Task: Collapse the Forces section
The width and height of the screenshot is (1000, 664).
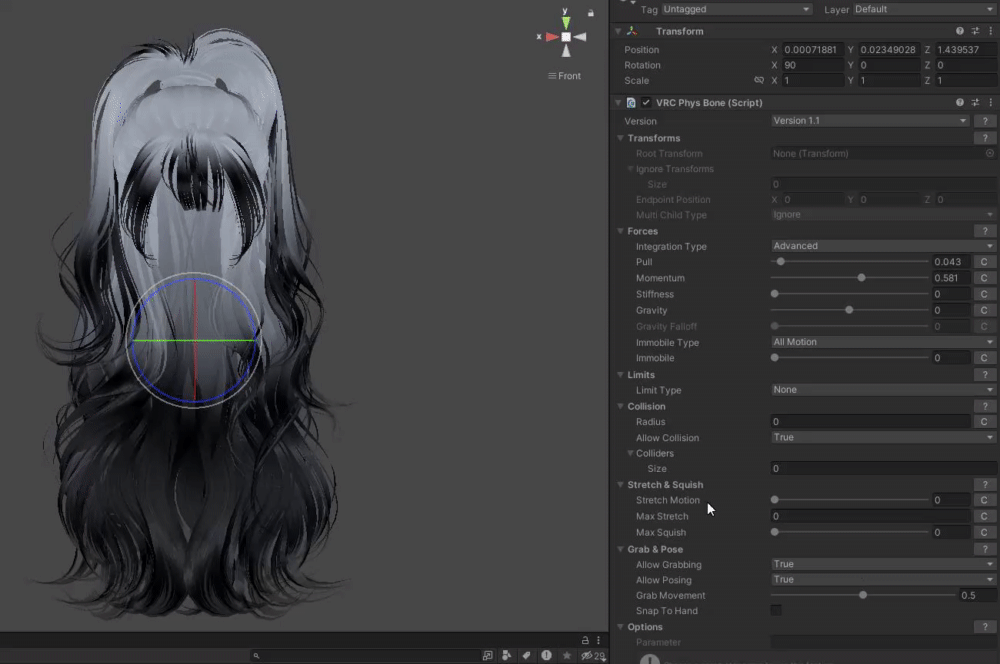Action: click(x=621, y=231)
